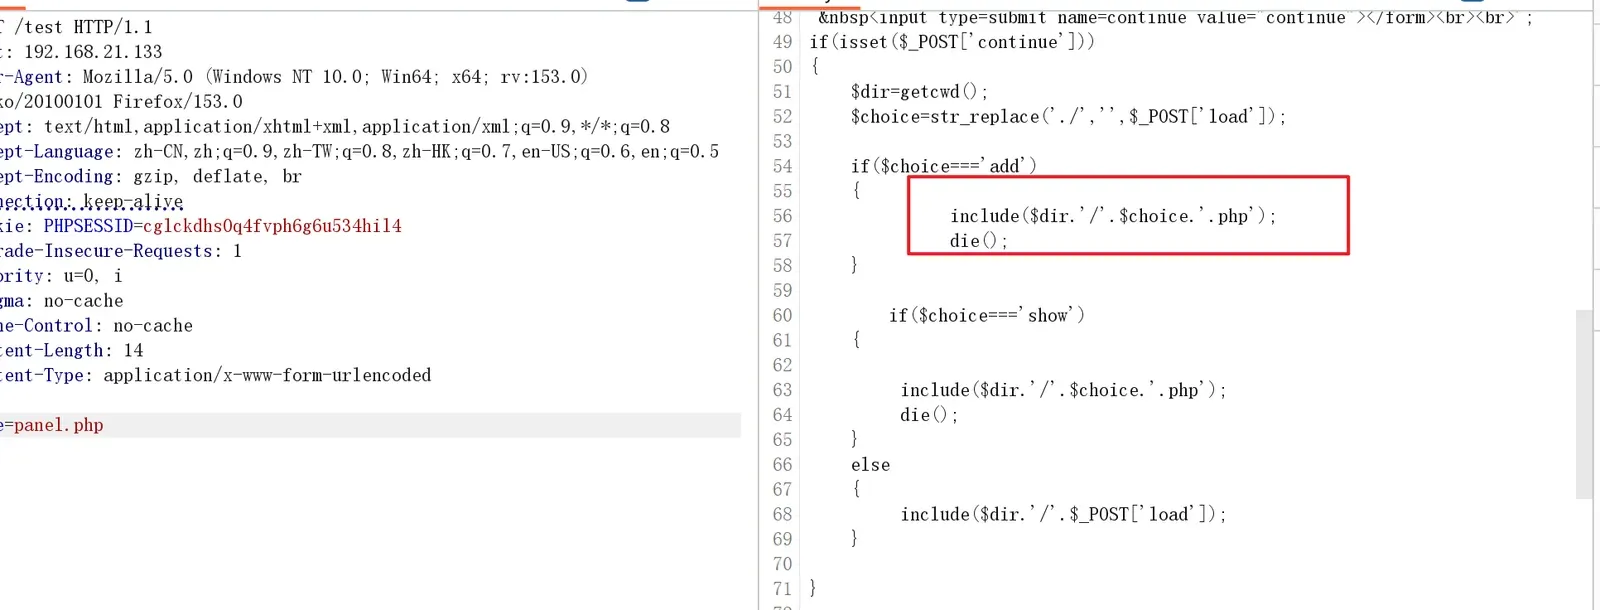Viewport: 1600px width, 610px height.
Task: Click the if(isset($_POST['continue'])) line
Action: pyautogui.click(x=952, y=42)
